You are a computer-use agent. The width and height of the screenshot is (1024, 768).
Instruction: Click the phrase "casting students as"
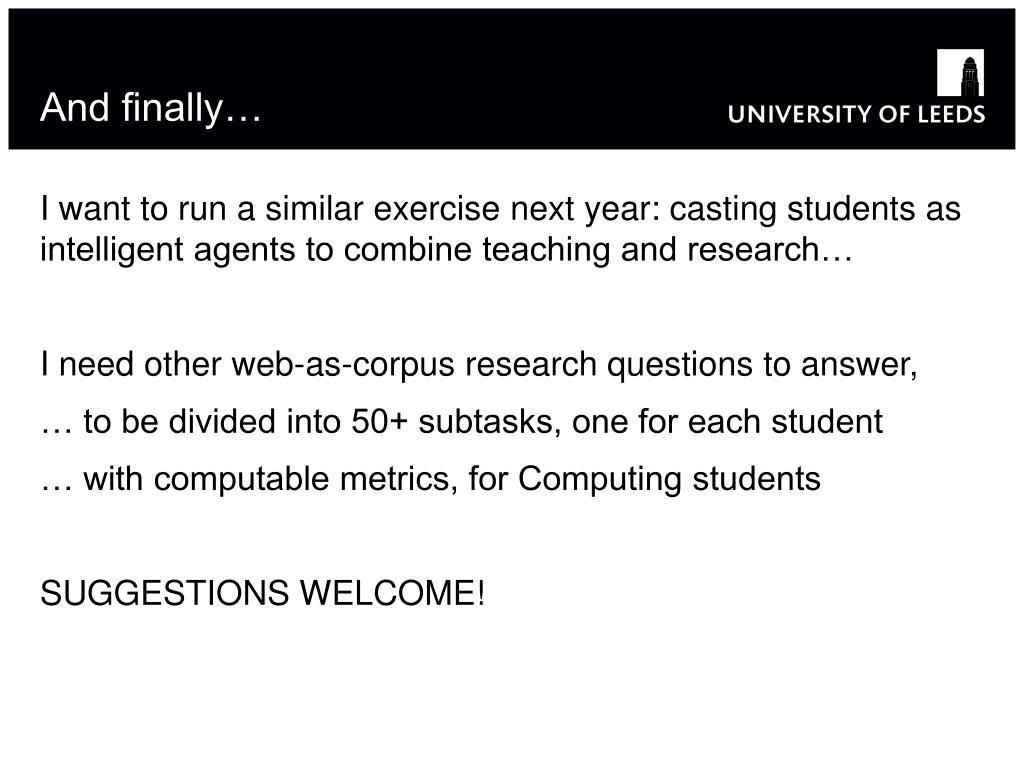coord(815,210)
